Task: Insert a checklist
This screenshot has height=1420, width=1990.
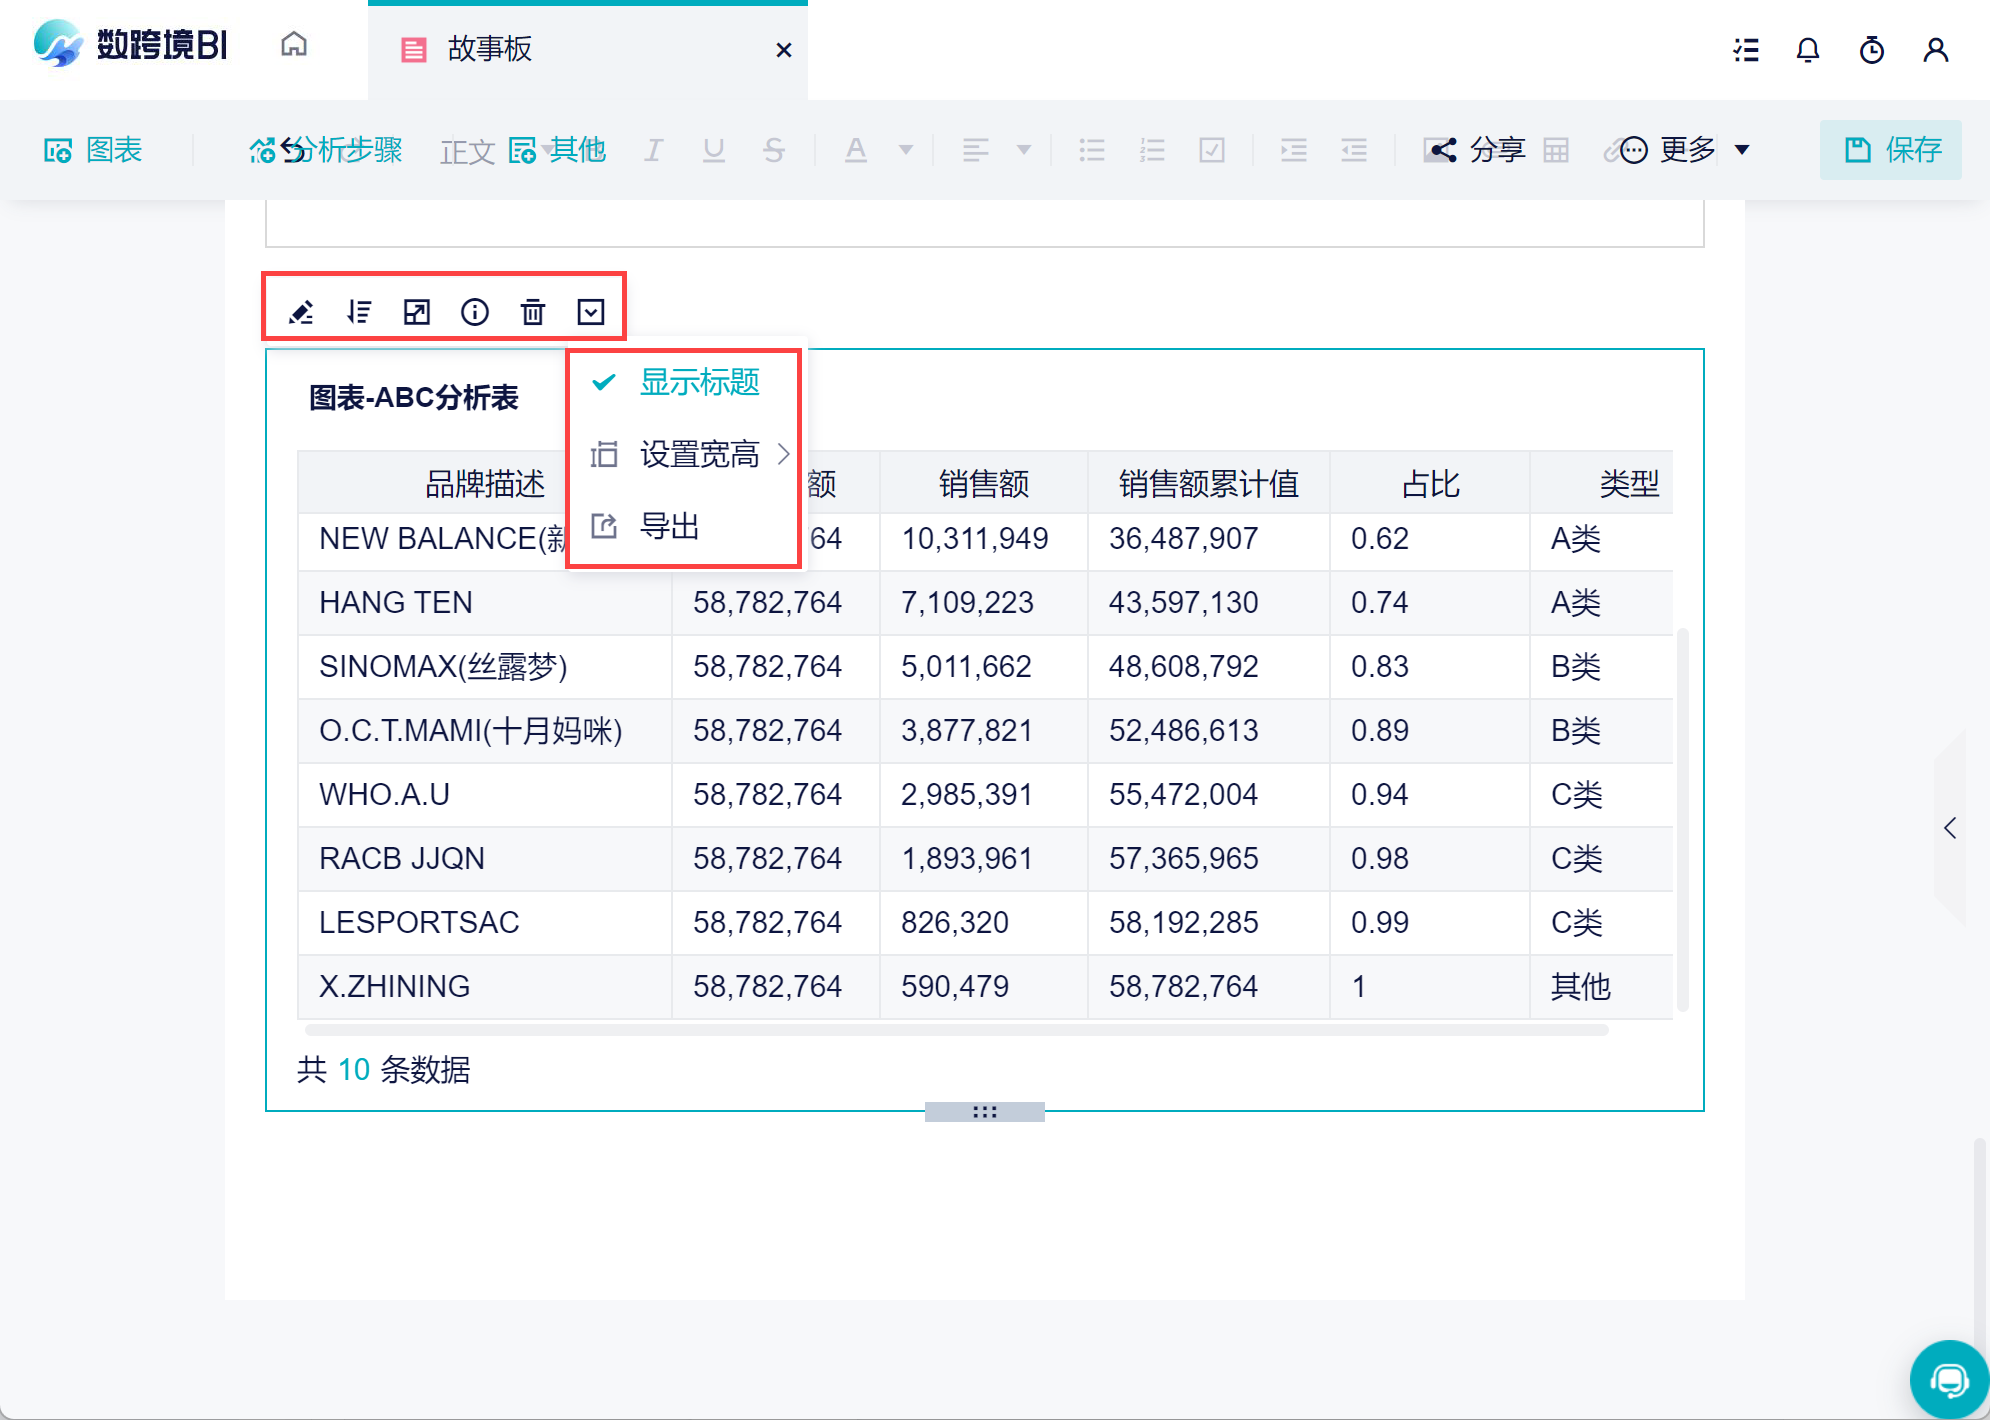Action: point(1212,150)
